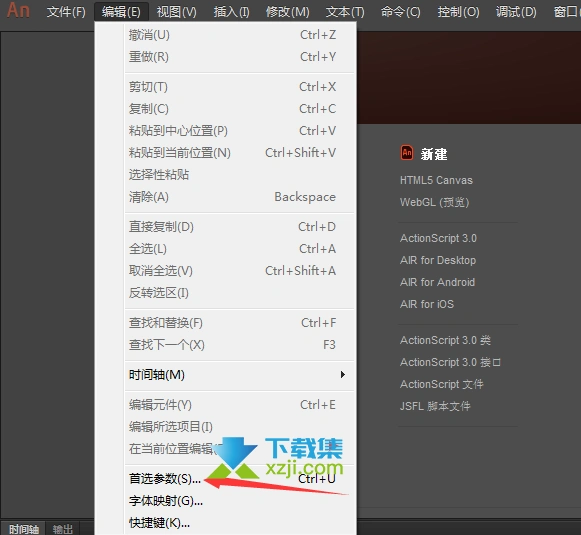Image resolution: width=581 pixels, height=535 pixels.
Task: Choose 在当前位置编辑 entry
Action: 239,449
